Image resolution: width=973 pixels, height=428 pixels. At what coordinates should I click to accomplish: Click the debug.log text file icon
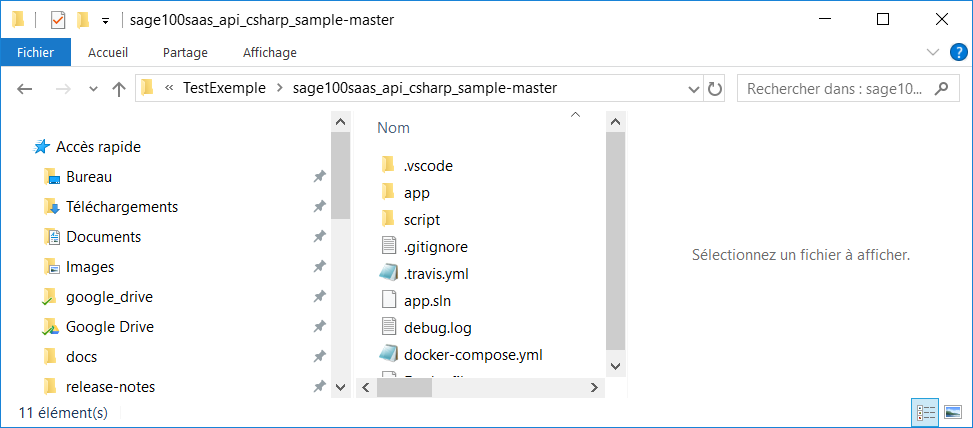pos(388,328)
